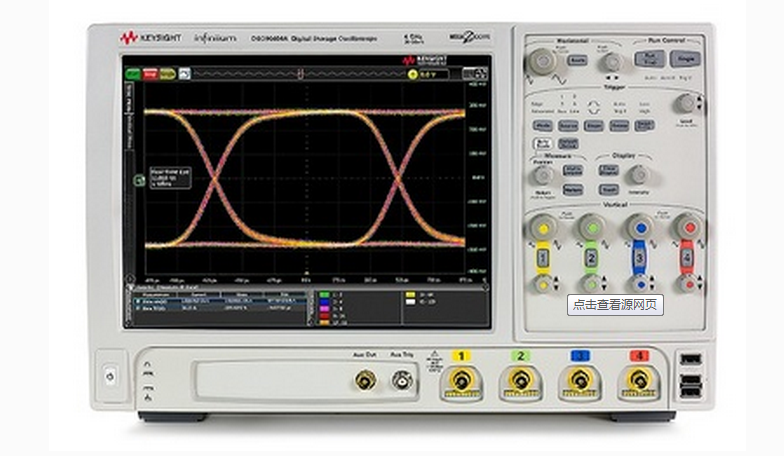Adjust the Trigger Level knob
Image resolution: width=784 pixels, height=456 pixels.
686,103
